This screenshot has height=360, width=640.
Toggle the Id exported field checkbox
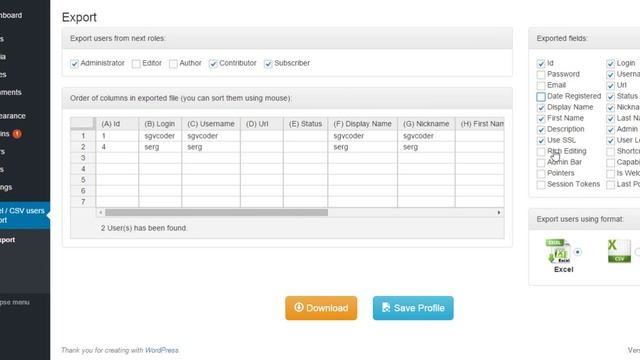click(x=541, y=64)
